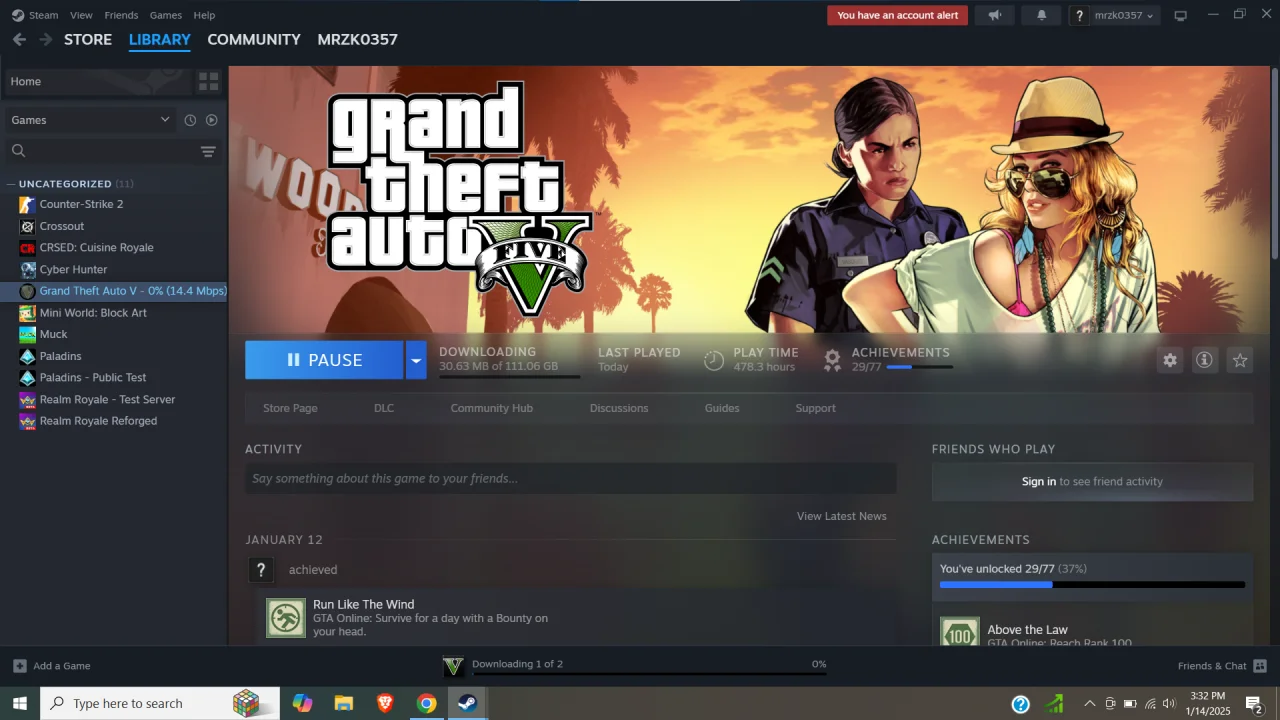Click the GTA V download thumbnail icon
Viewport: 1280px width, 720px height.
click(x=453, y=666)
